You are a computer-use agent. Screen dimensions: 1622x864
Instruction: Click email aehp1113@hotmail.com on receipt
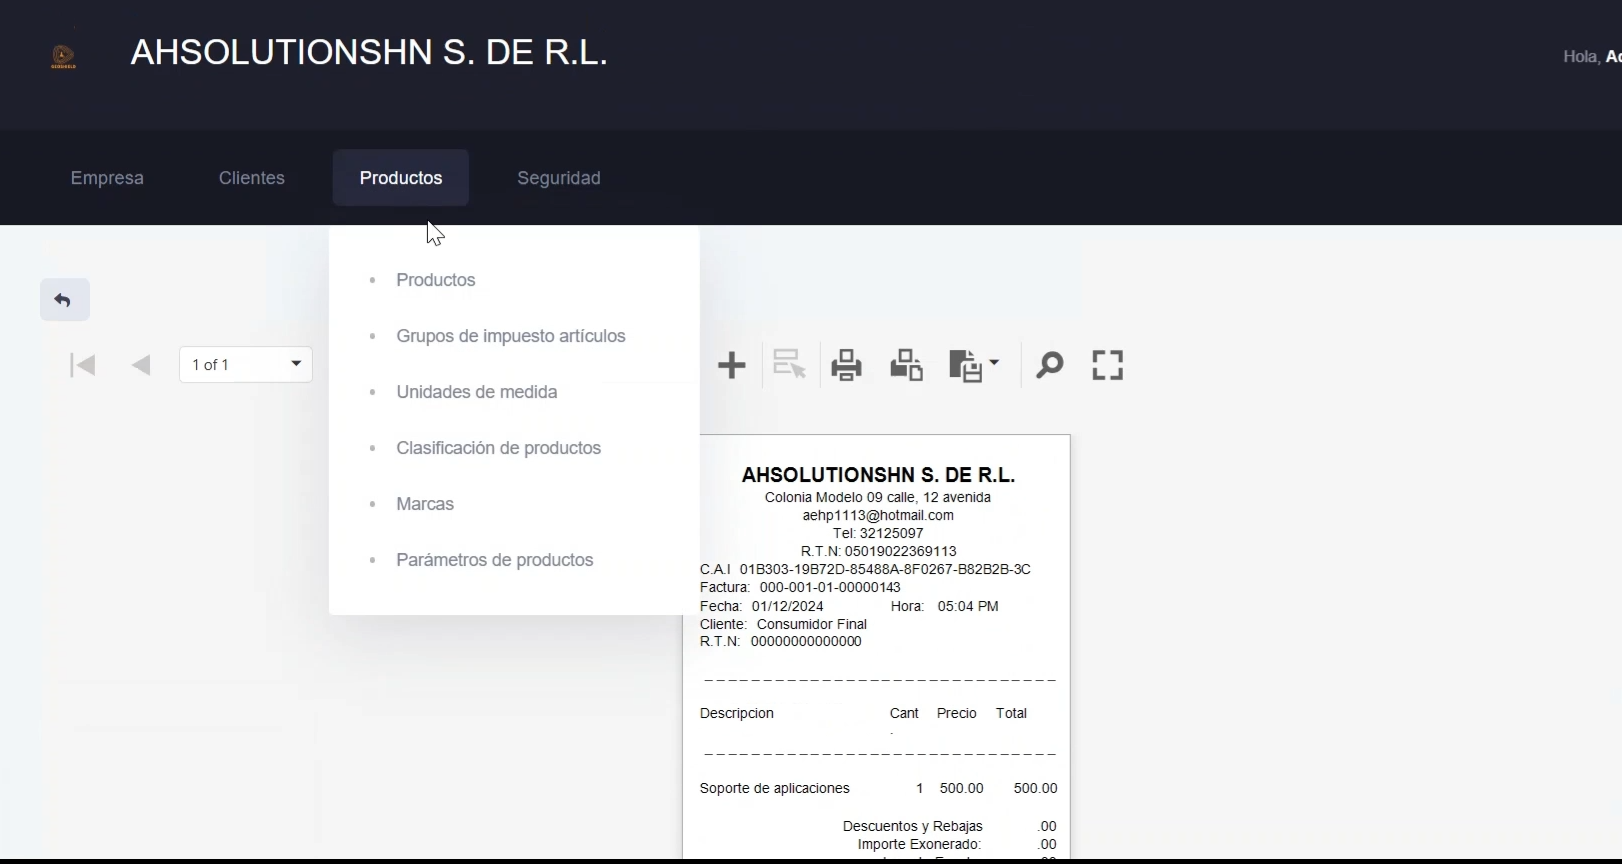[x=878, y=515]
